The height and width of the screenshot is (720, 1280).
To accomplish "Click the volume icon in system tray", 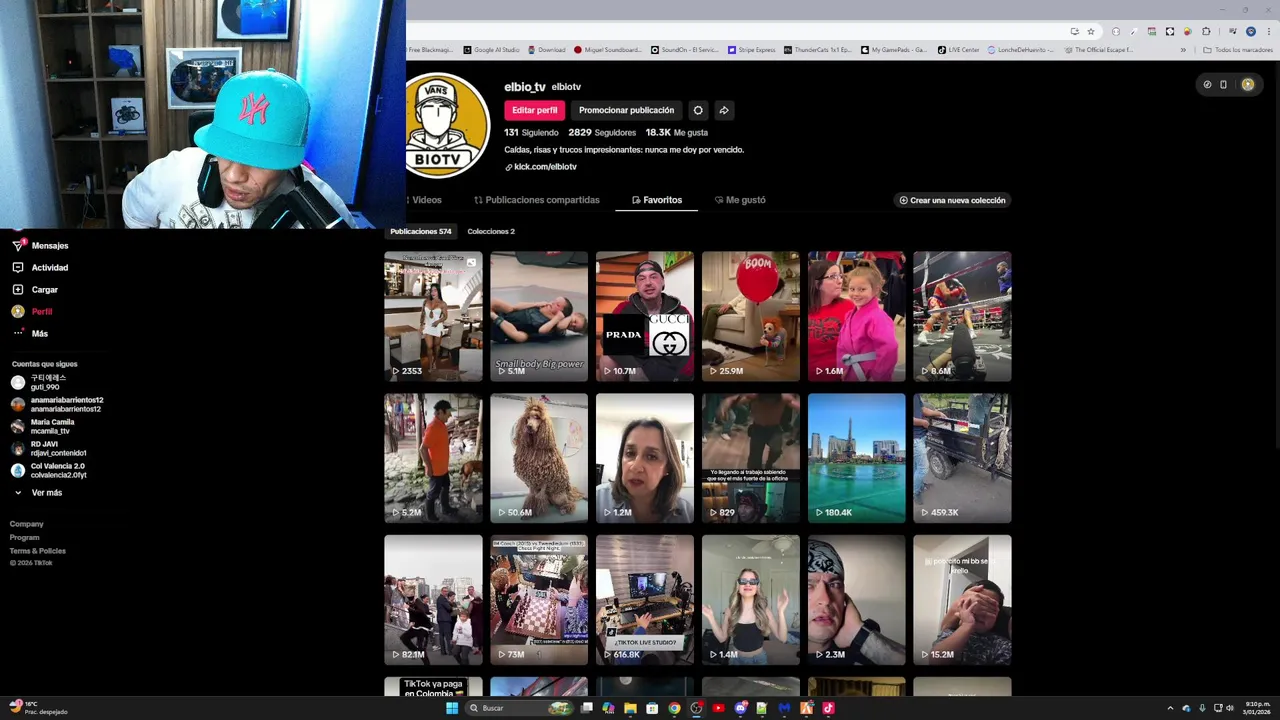I will (1230, 708).
